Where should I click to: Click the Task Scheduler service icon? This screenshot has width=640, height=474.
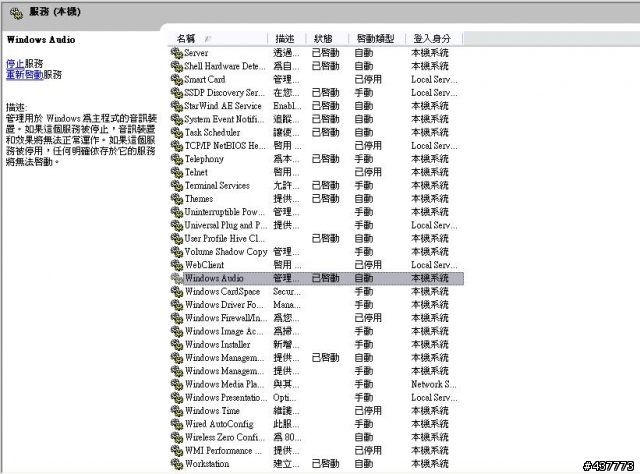(x=176, y=132)
